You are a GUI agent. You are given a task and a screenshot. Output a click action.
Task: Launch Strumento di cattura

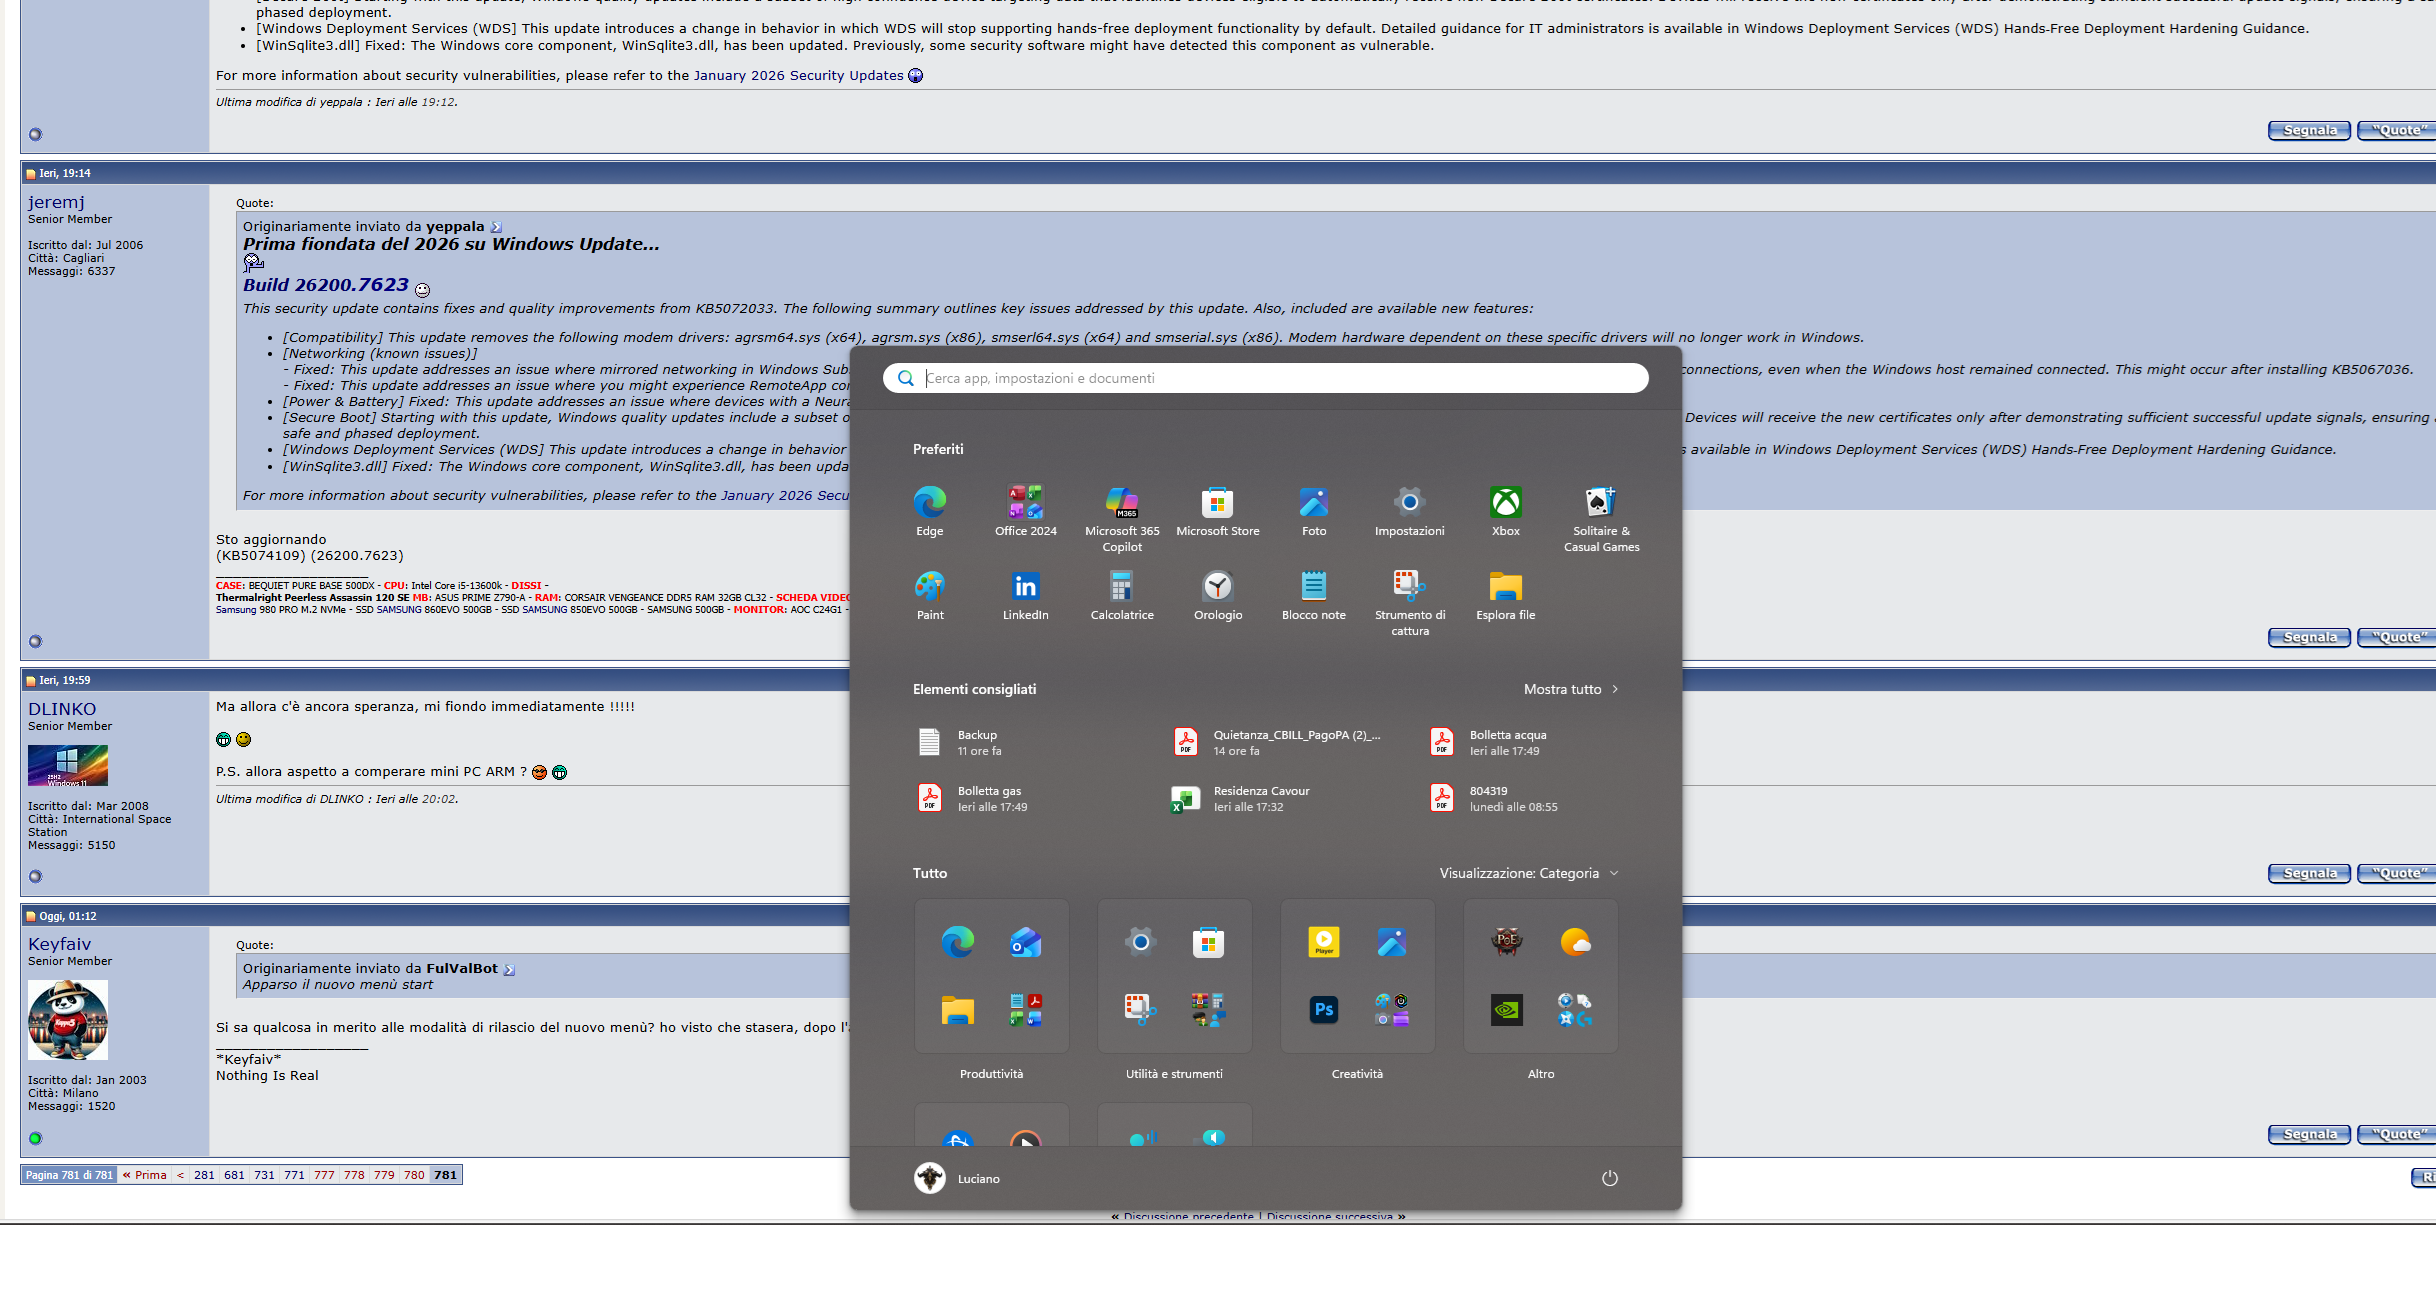[1409, 587]
